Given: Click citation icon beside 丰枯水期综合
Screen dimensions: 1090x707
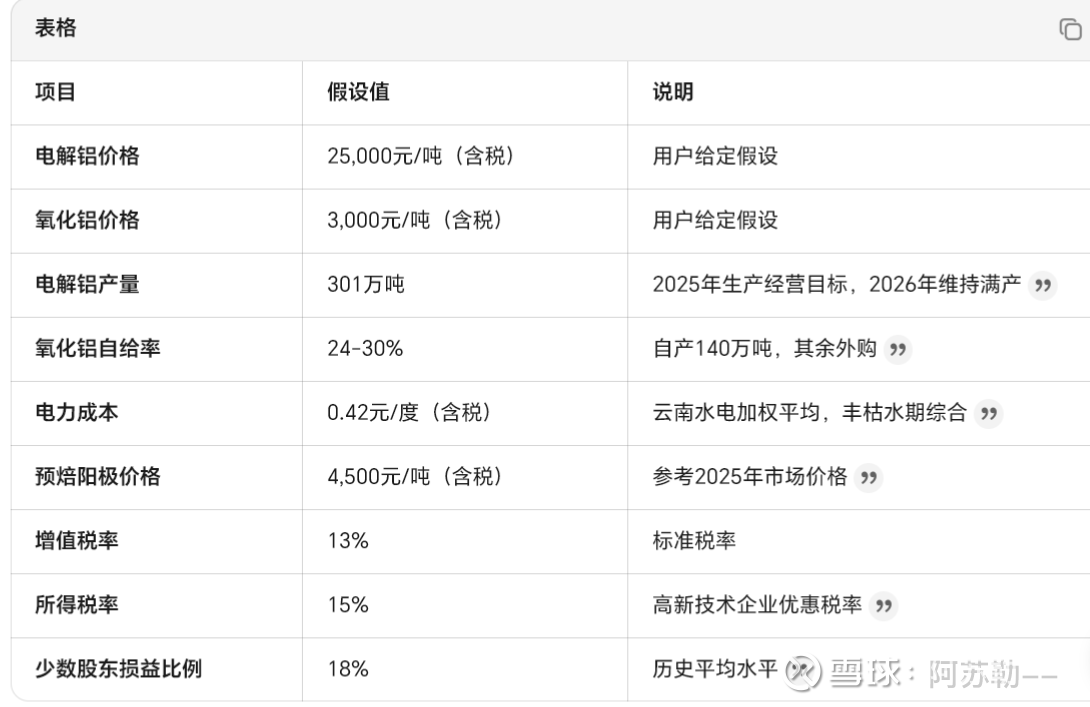Looking at the screenshot, I should tap(988, 413).
